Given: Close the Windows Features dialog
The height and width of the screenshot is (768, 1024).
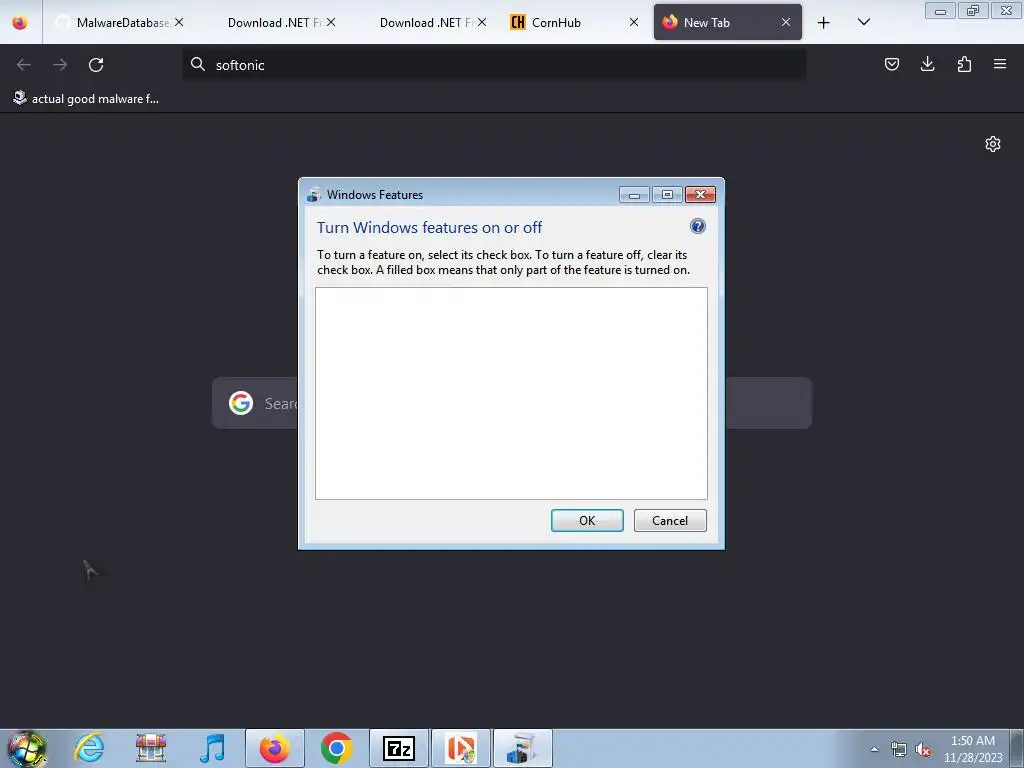Looking at the screenshot, I should click(x=700, y=195).
